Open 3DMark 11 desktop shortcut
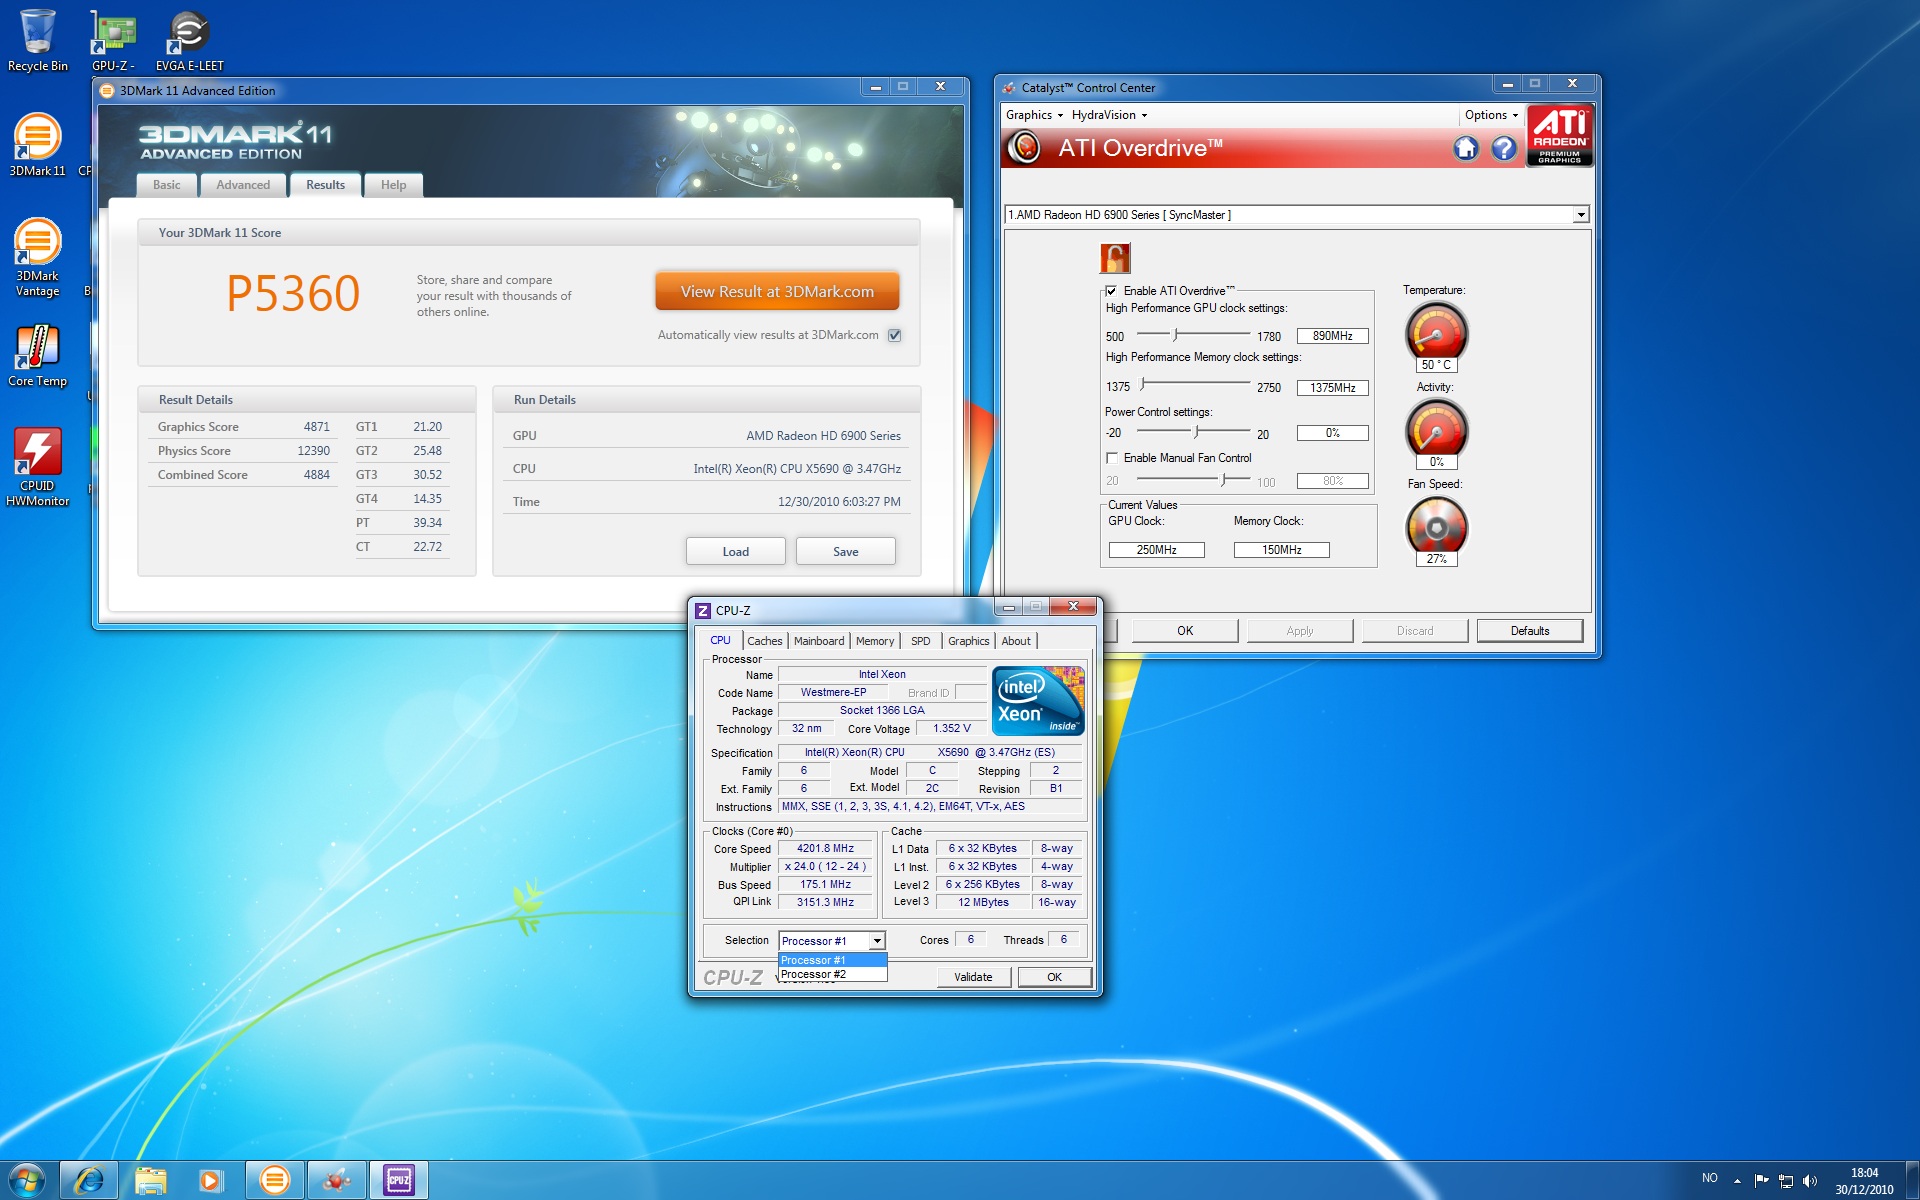The height and width of the screenshot is (1200, 1920). click(38, 145)
